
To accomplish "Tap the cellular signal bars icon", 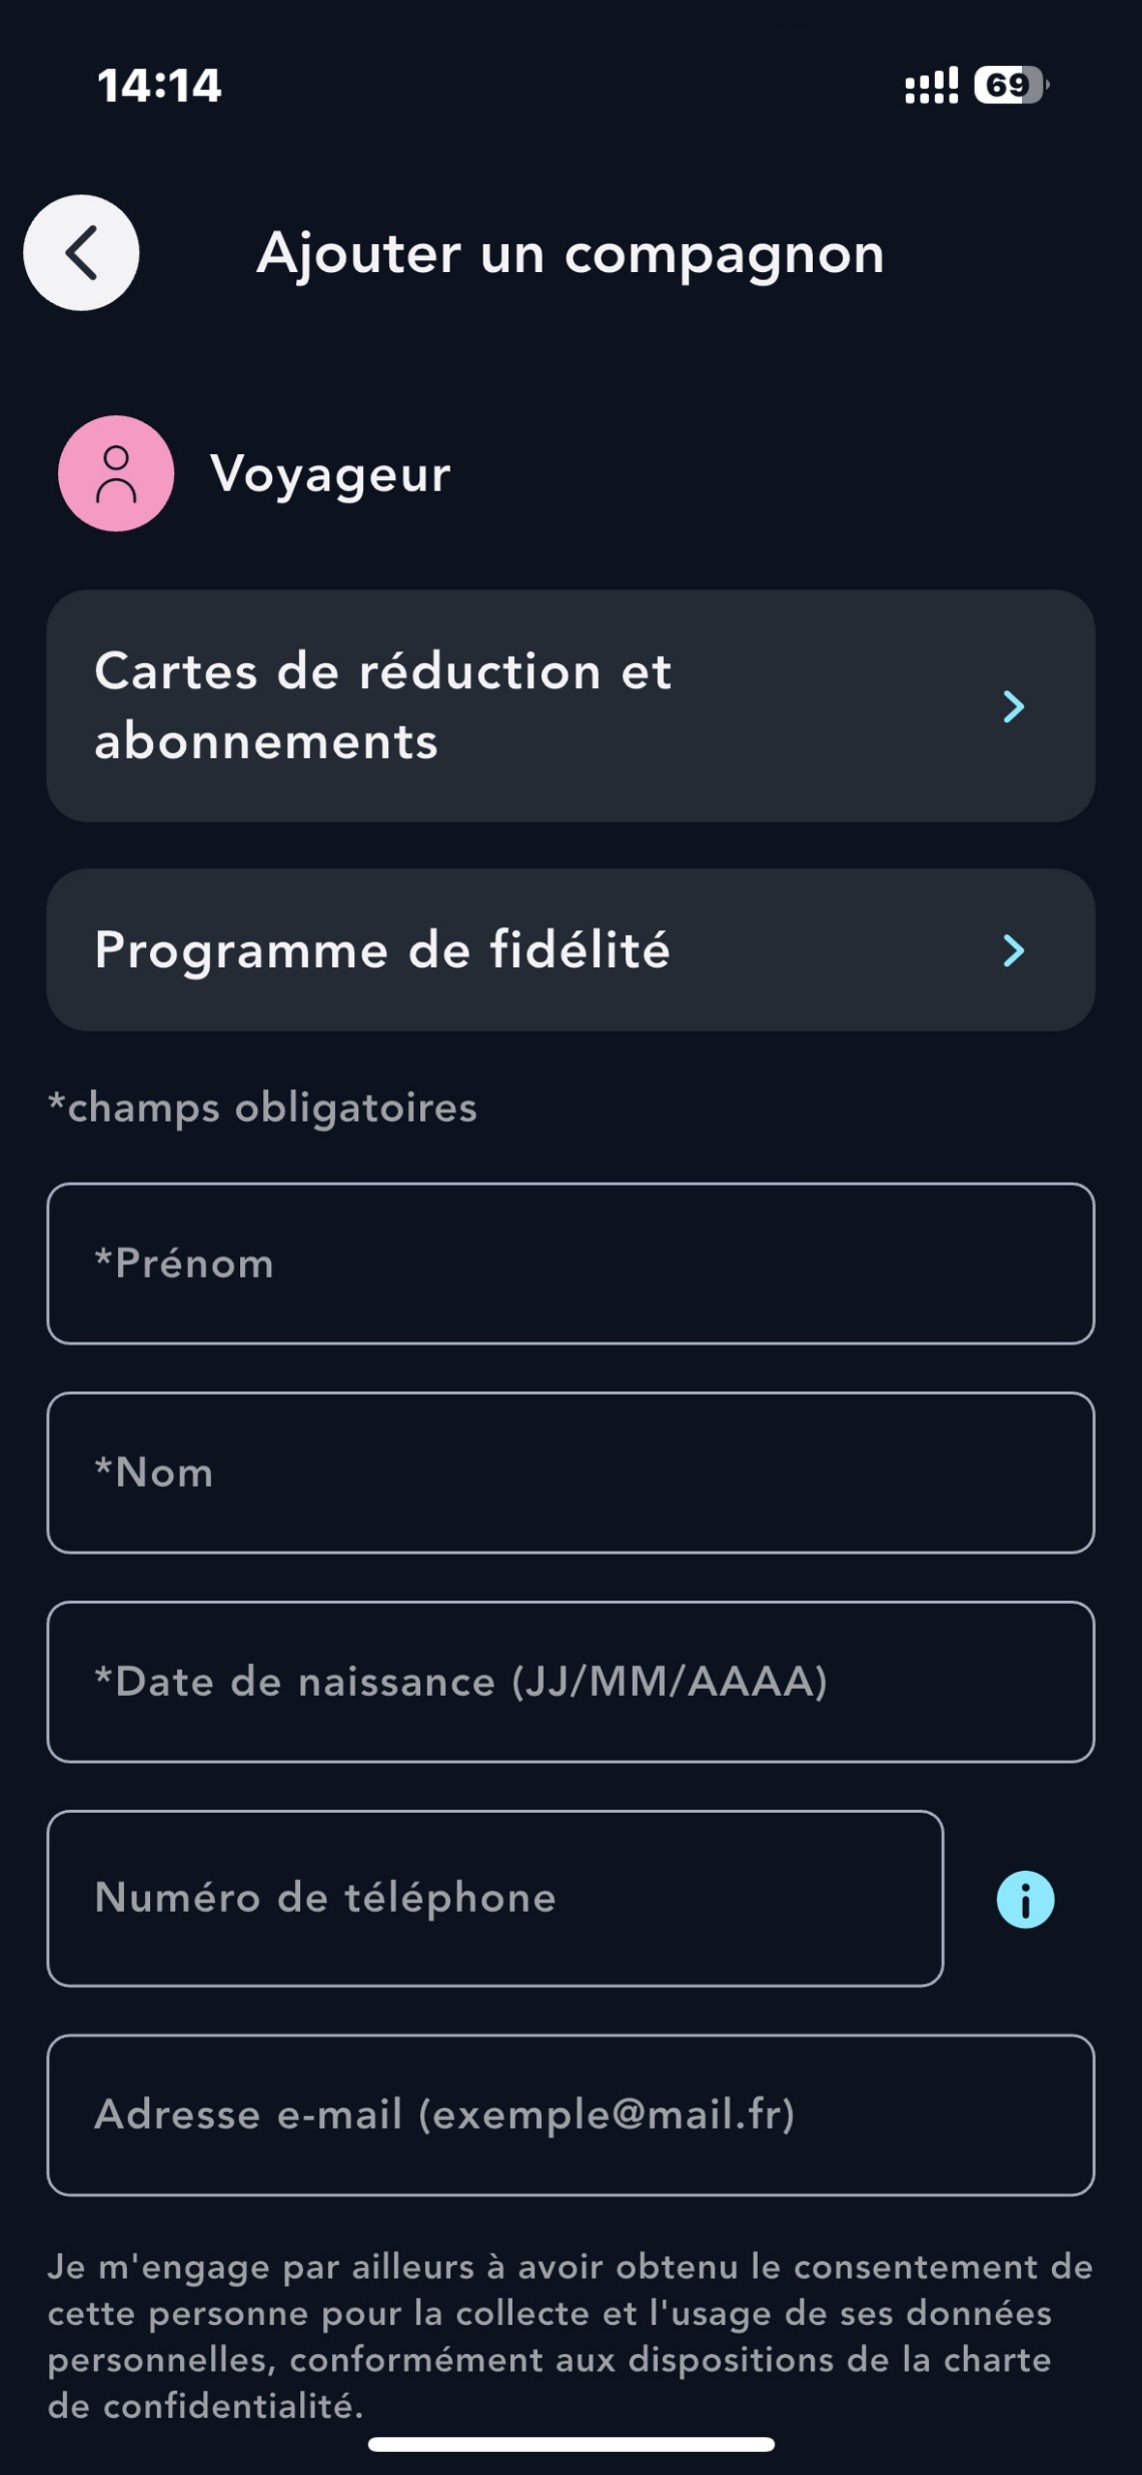I will [931, 86].
